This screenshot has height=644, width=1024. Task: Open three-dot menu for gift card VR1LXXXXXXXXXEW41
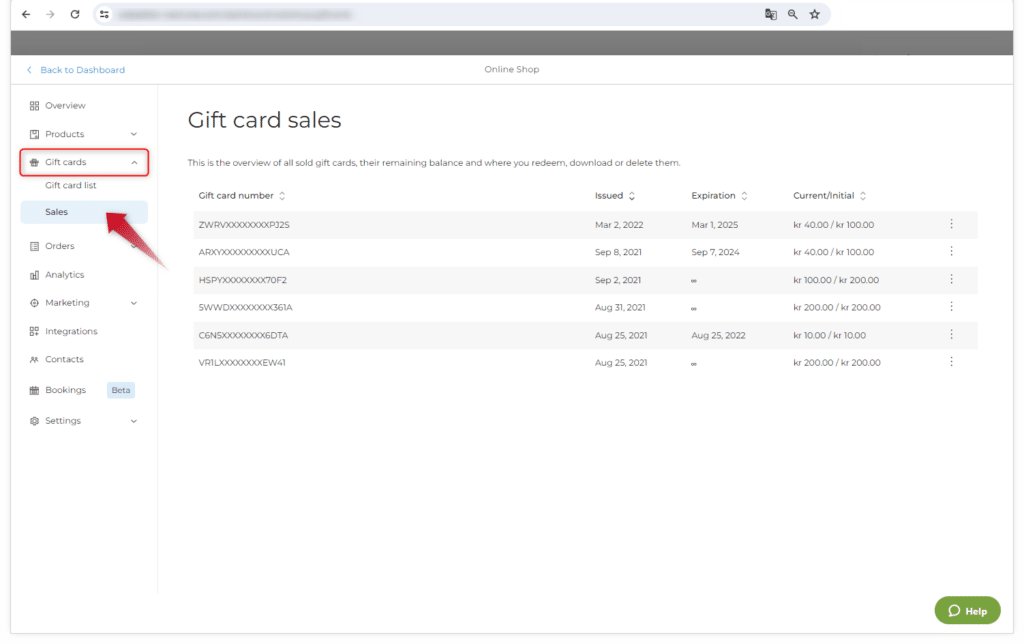click(951, 362)
